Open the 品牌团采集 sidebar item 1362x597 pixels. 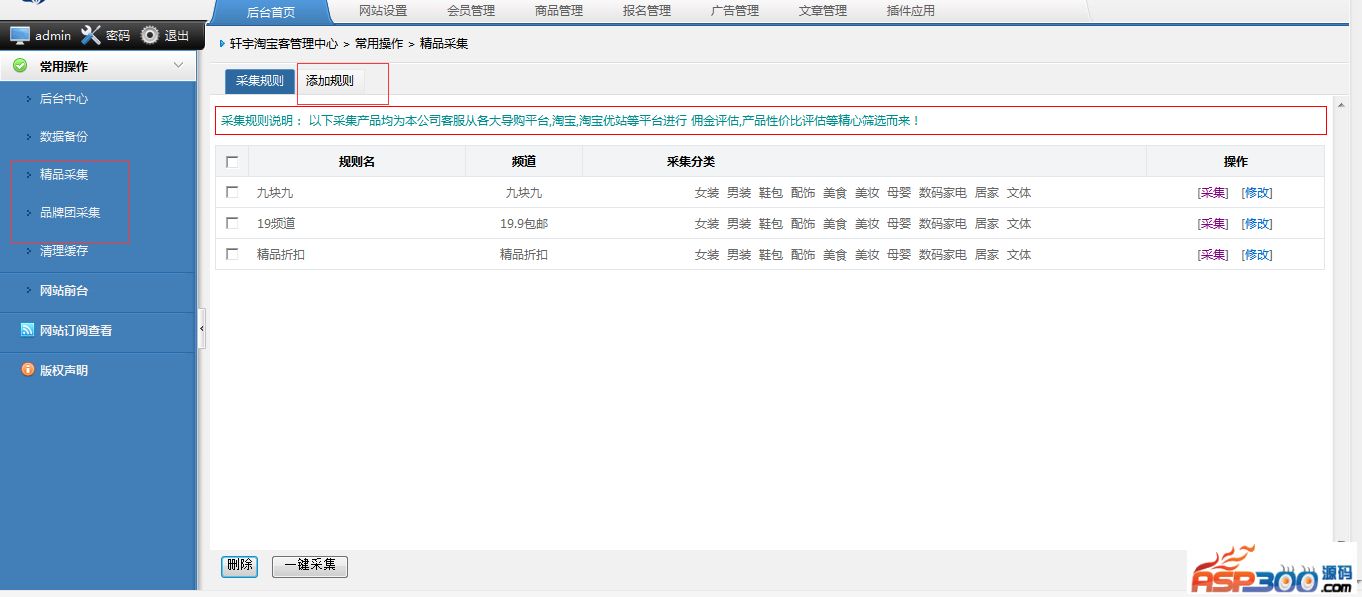click(x=70, y=213)
